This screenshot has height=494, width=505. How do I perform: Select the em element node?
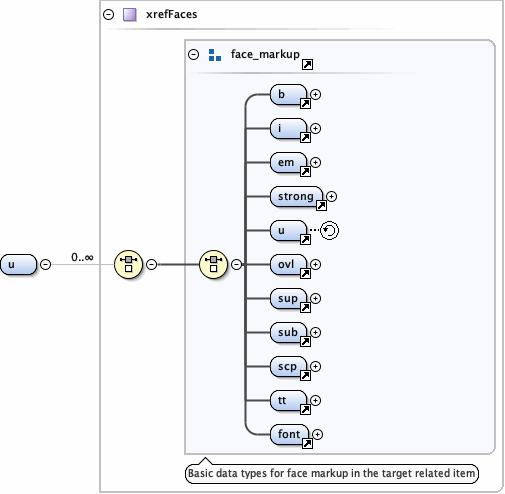(x=288, y=163)
